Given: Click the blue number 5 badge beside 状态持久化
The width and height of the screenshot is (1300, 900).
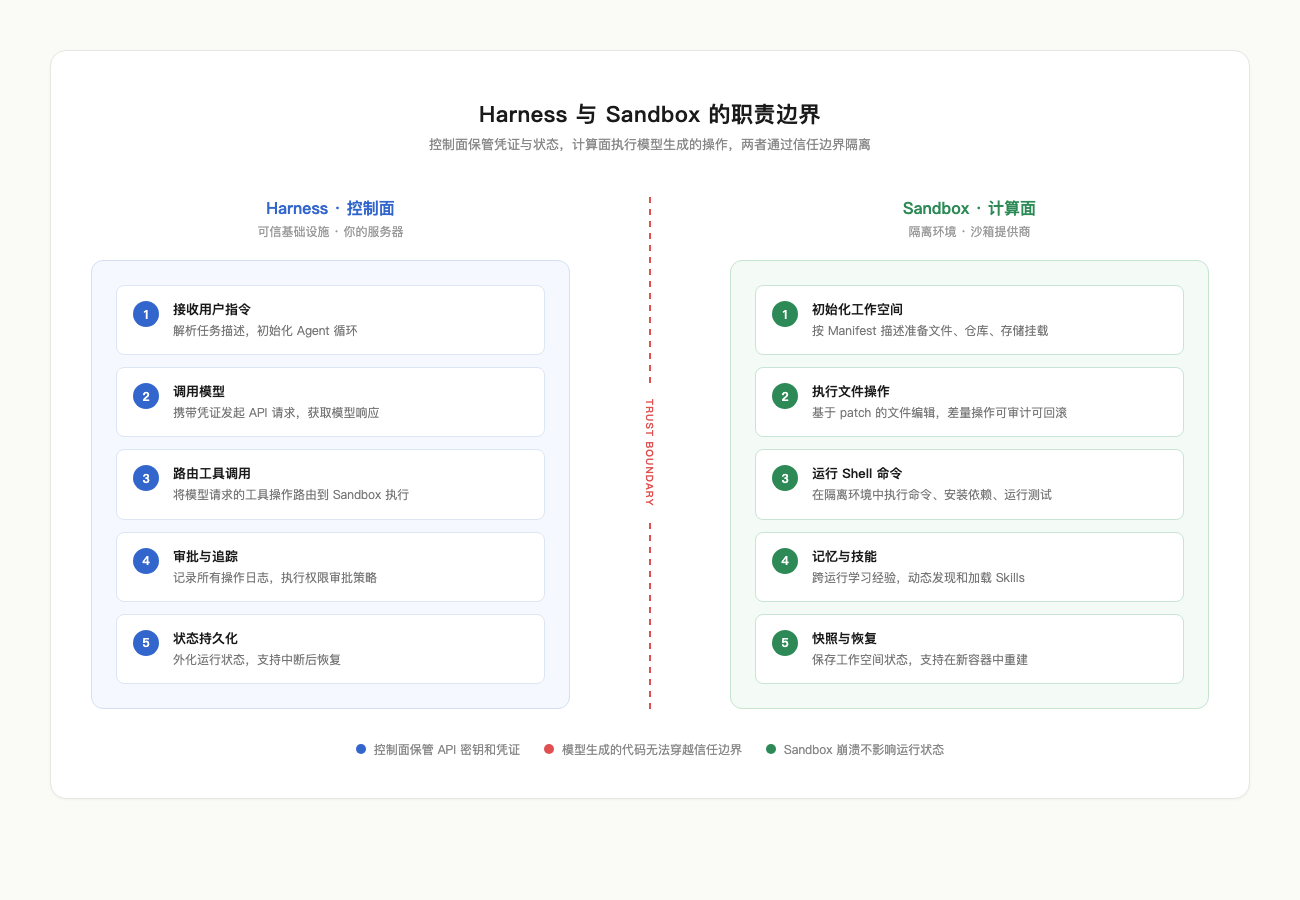Looking at the screenshot, I should 146,643.
